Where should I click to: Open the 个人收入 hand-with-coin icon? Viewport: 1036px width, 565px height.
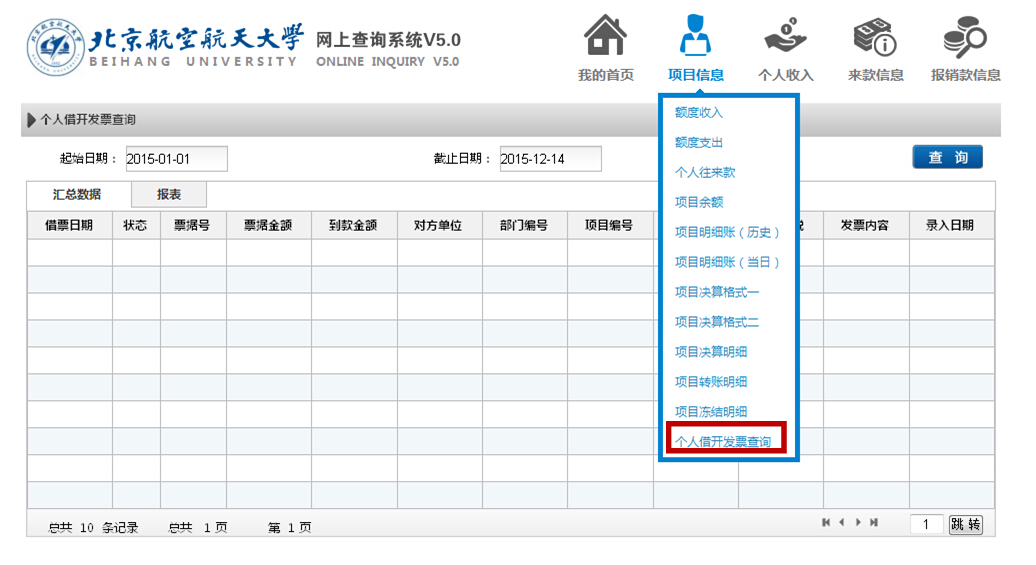[785, 38]
